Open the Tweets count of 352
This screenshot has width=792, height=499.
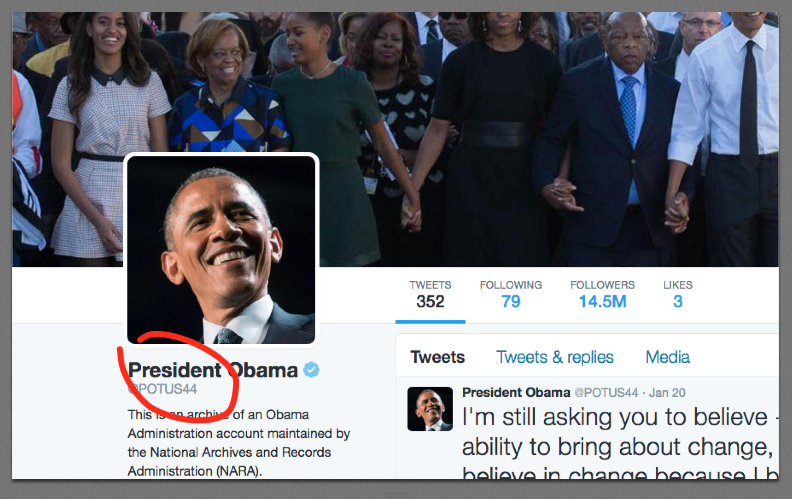pyautogui.click(x=430, y=294)
